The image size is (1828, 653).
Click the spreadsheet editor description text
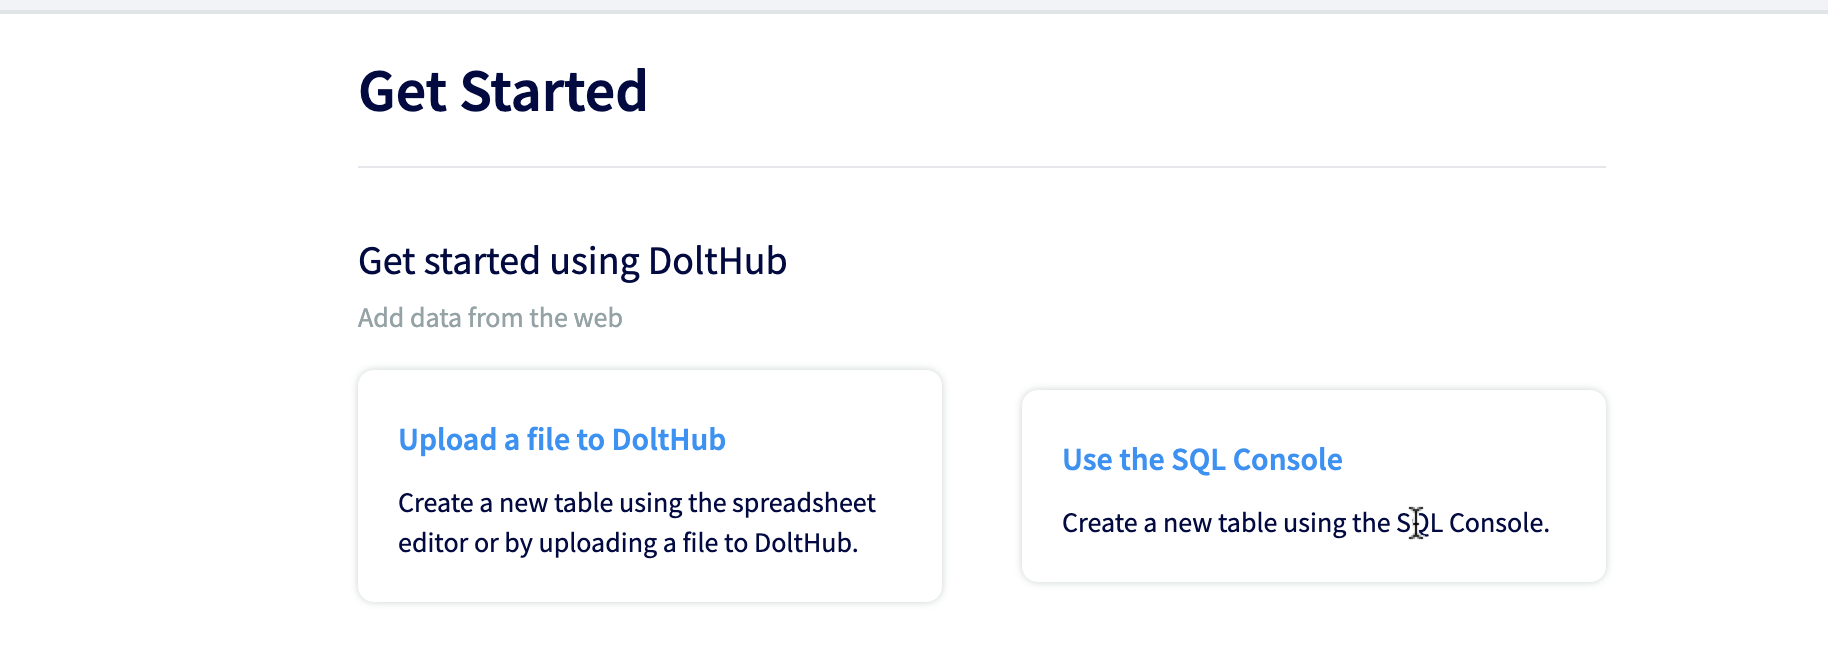[637, 522]
